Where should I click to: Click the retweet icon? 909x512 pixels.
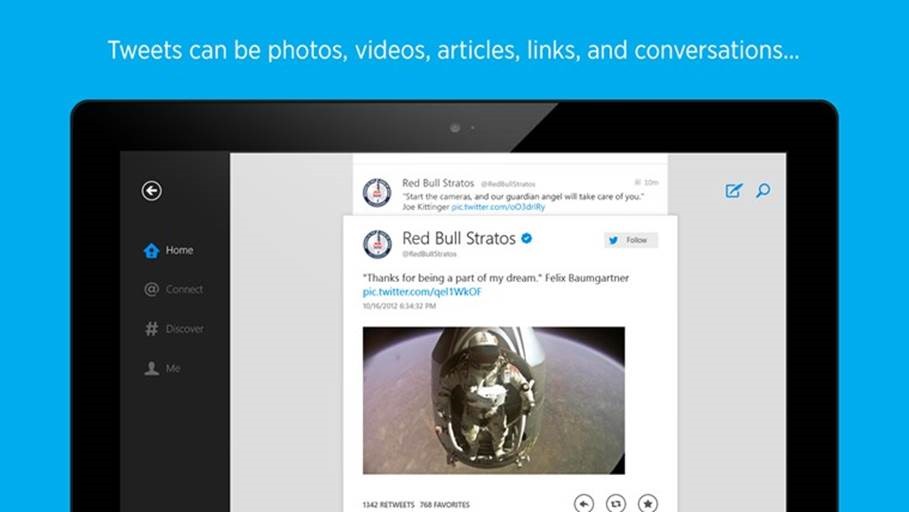pyautogui.click(x=616, y=503)
